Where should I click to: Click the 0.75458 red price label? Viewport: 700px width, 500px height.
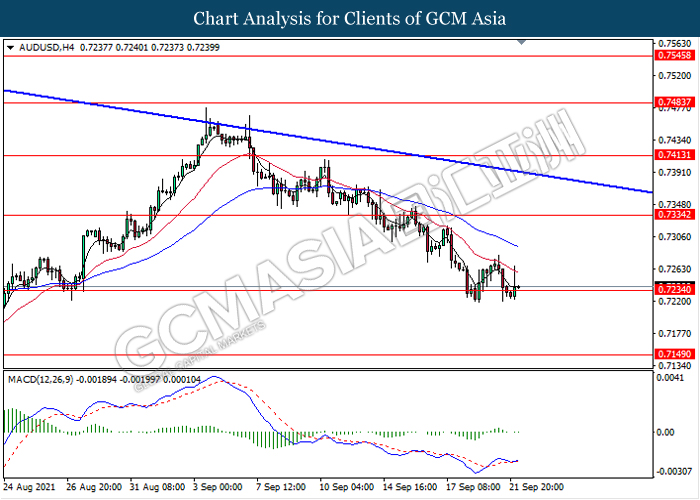(x=675, y=55)
